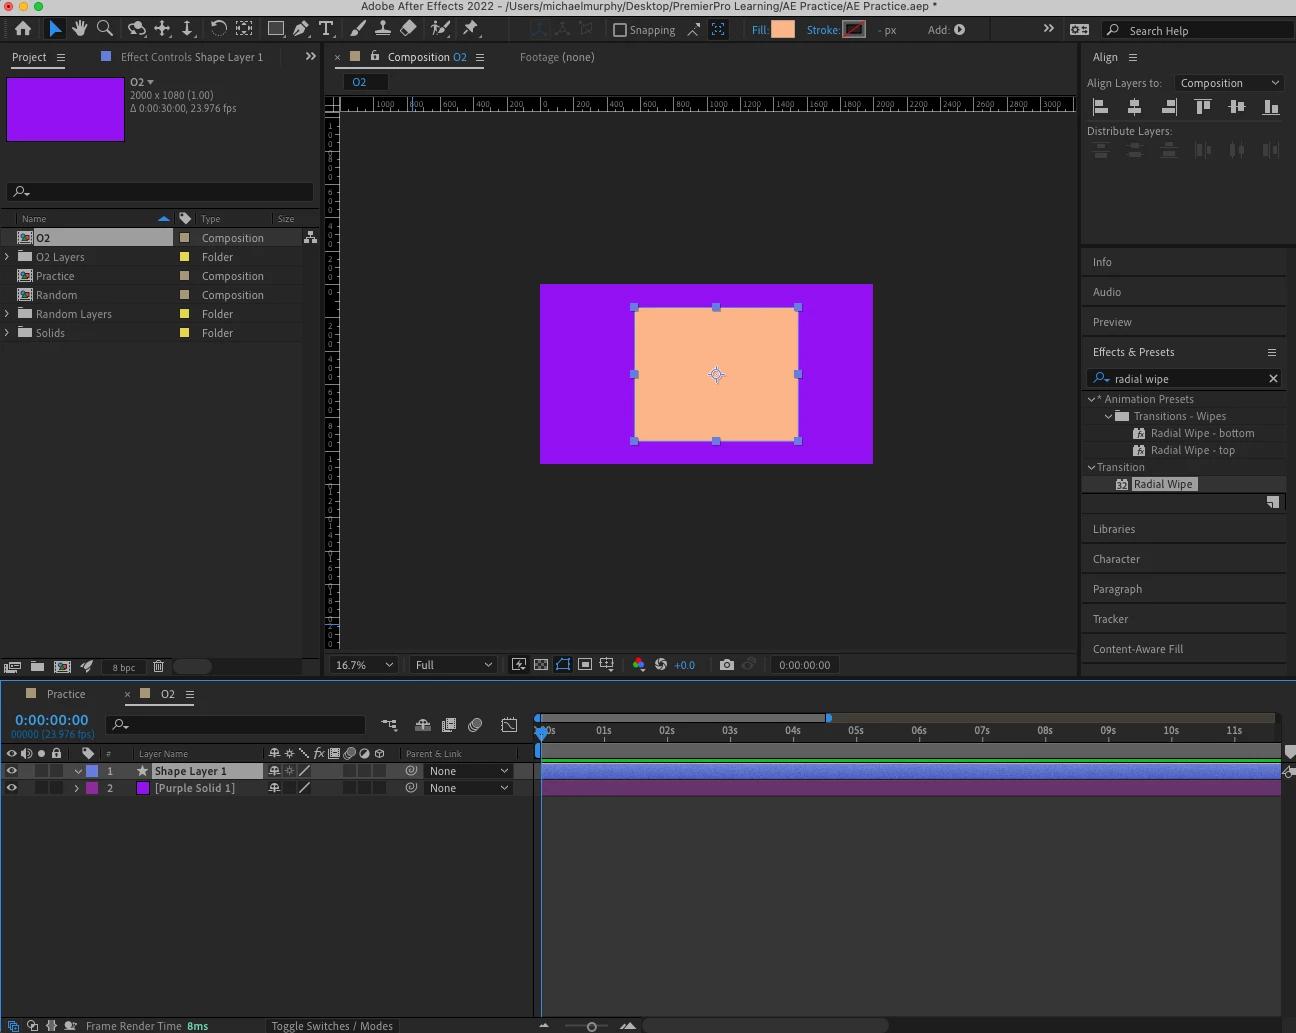
Task: Expand the Random Layers folder
Action: tap(8, 314)
